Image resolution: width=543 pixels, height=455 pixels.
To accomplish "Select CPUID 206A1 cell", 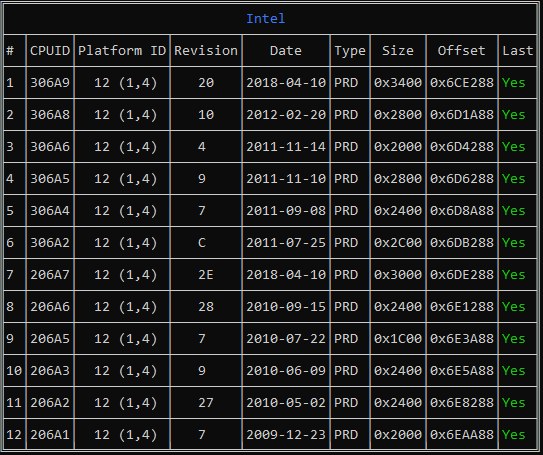I will tap(50, 435).
